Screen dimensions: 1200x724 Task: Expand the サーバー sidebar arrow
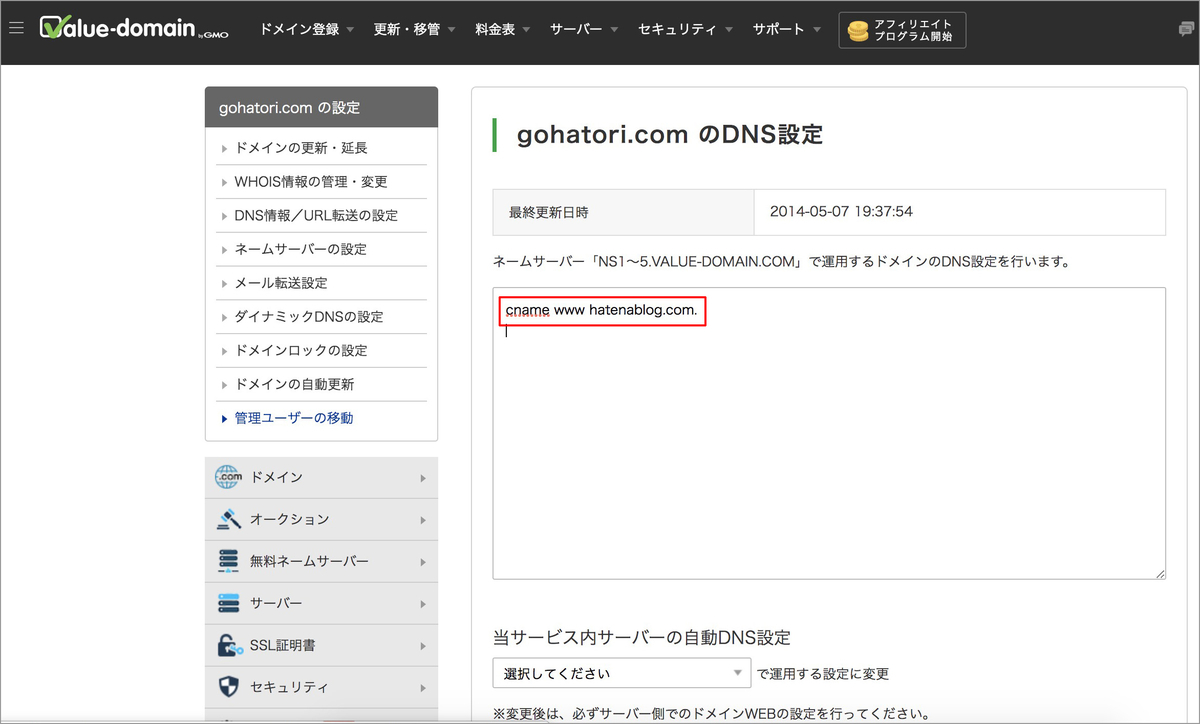pyautogui.click(x=424, y=604)
